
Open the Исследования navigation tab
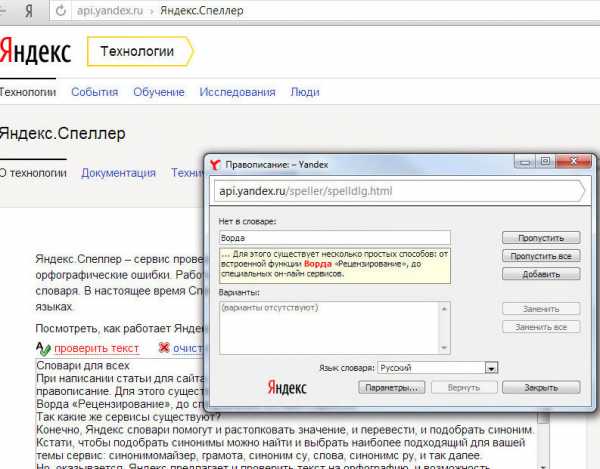point(237,92)
